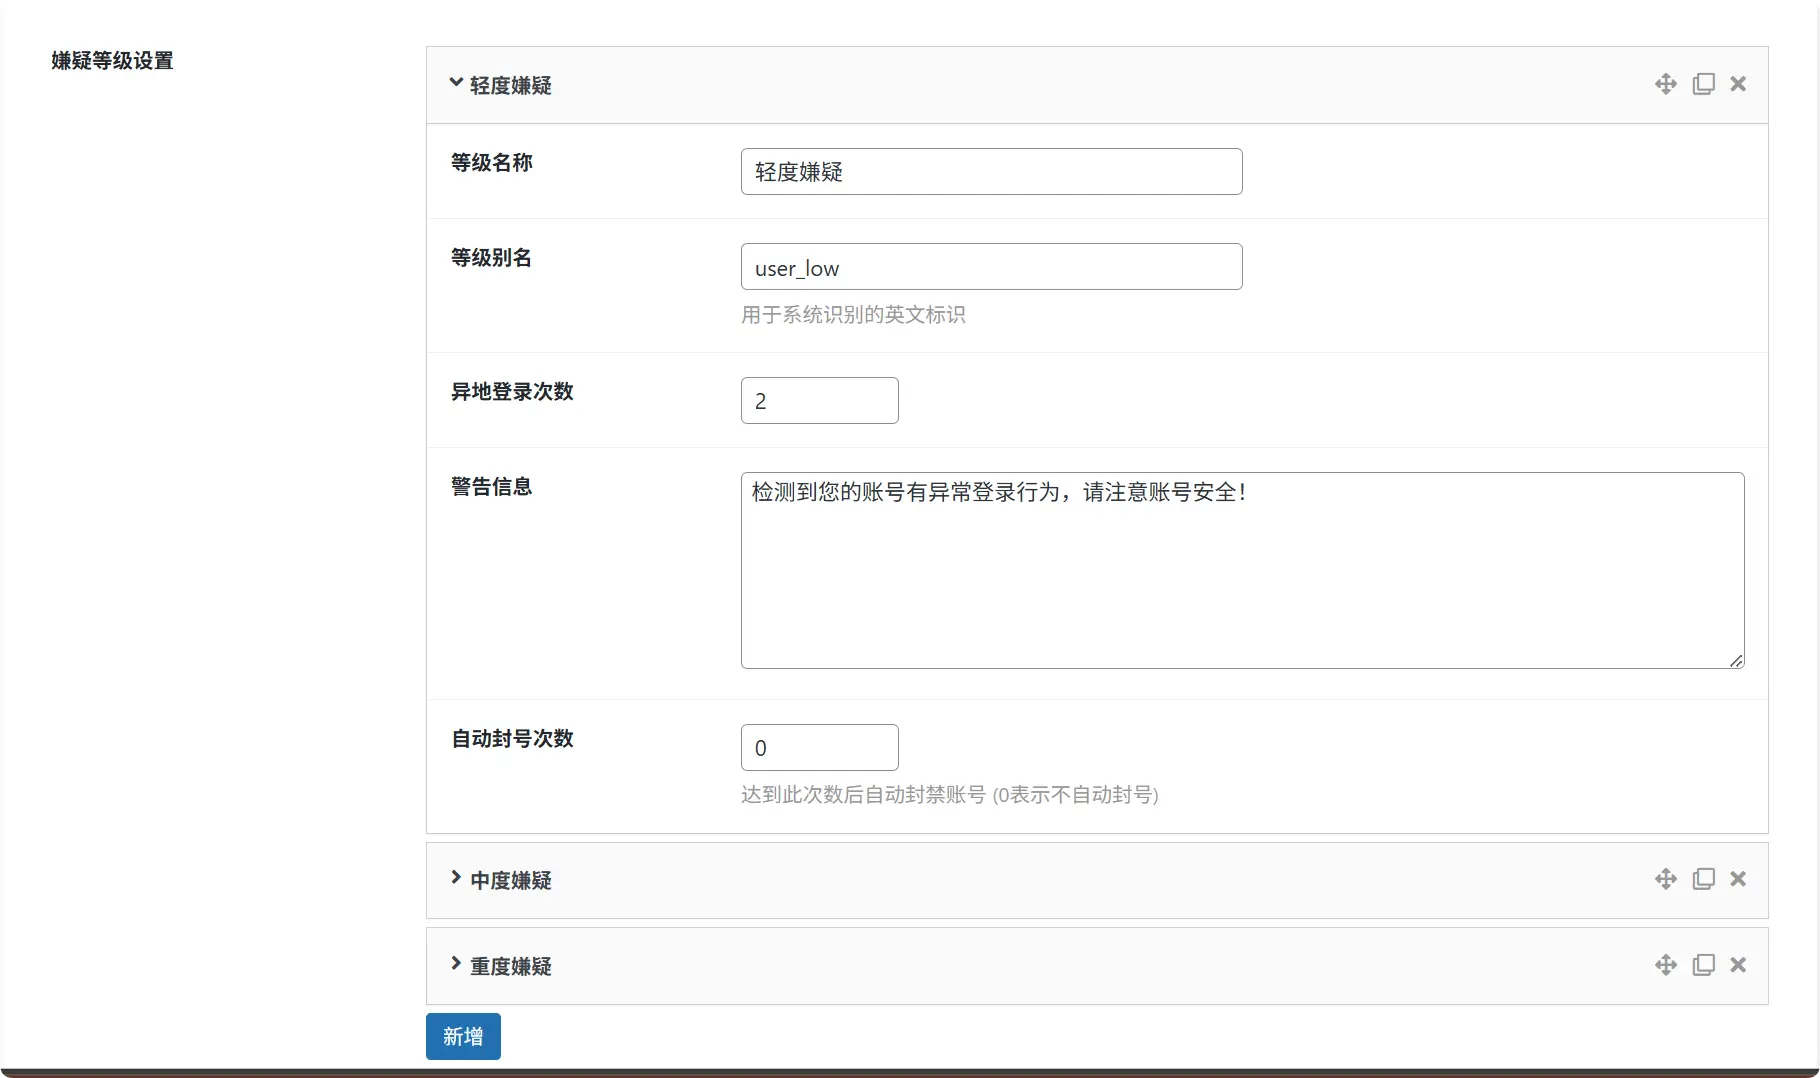Click the 重度嫌疑 header title text
Image resolution: width=1820 pixels, height=1078 pixels.
tap(511, 967)
